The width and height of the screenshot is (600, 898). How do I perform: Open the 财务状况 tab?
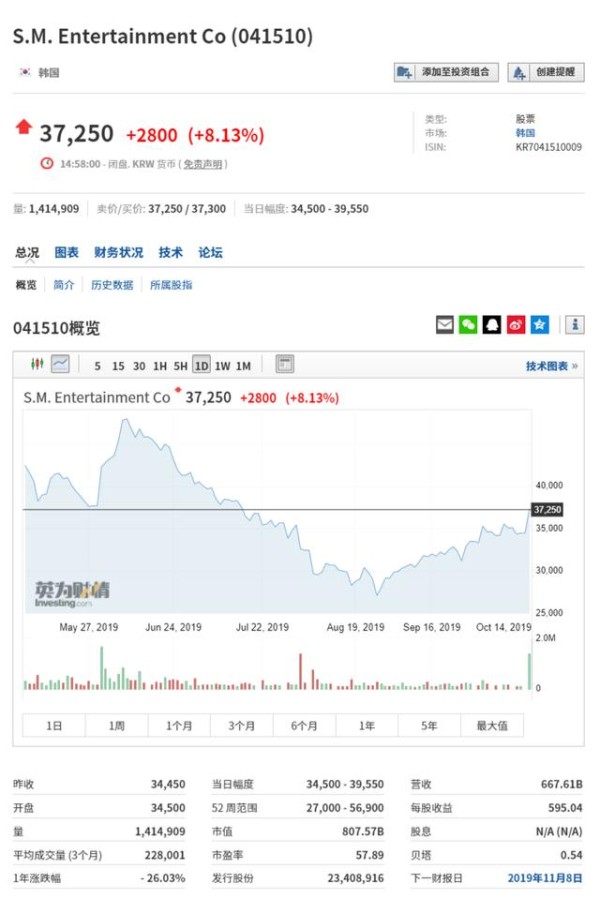click(119, 253)
